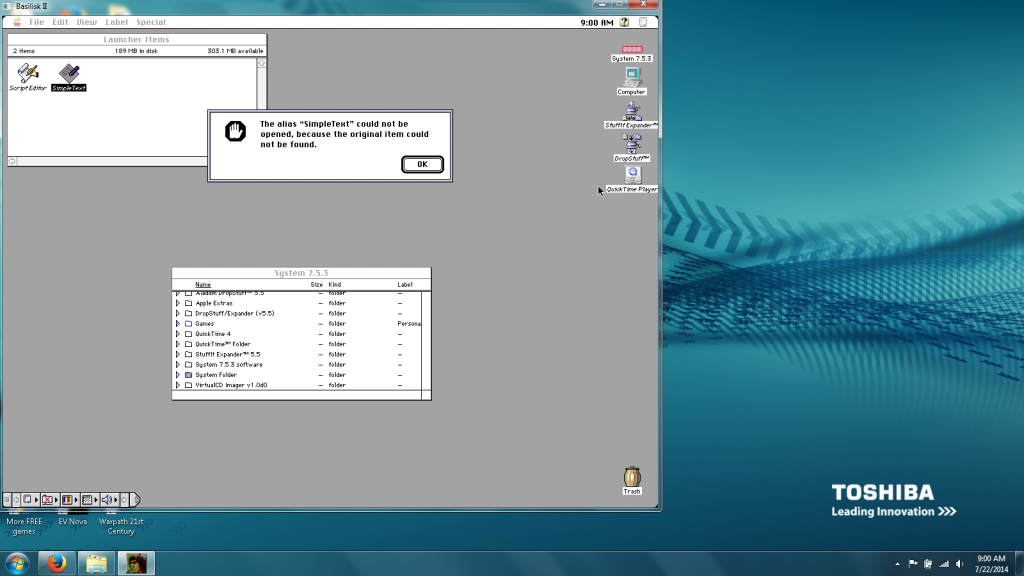Screen dimensions: 1024x576
Task: Open the View menu
Action: [x=87, y=22]
